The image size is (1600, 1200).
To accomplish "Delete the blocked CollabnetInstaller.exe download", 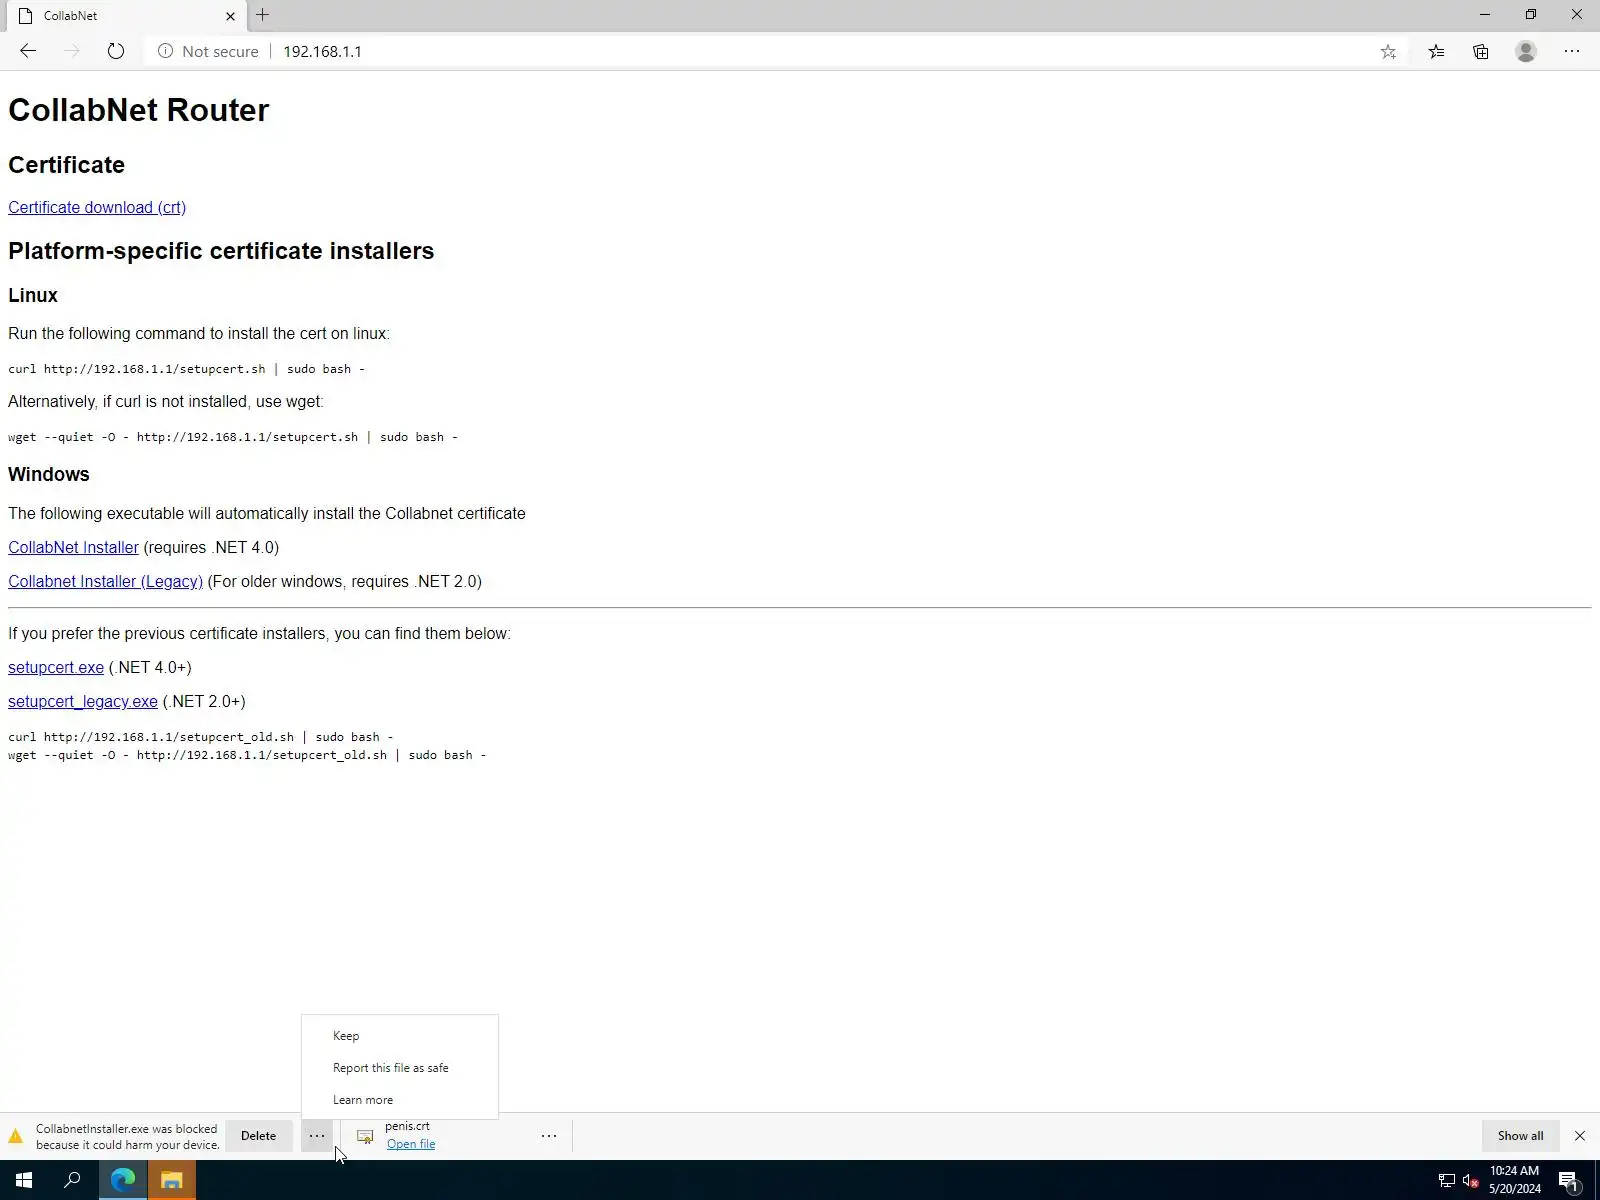I will 258,1136.
